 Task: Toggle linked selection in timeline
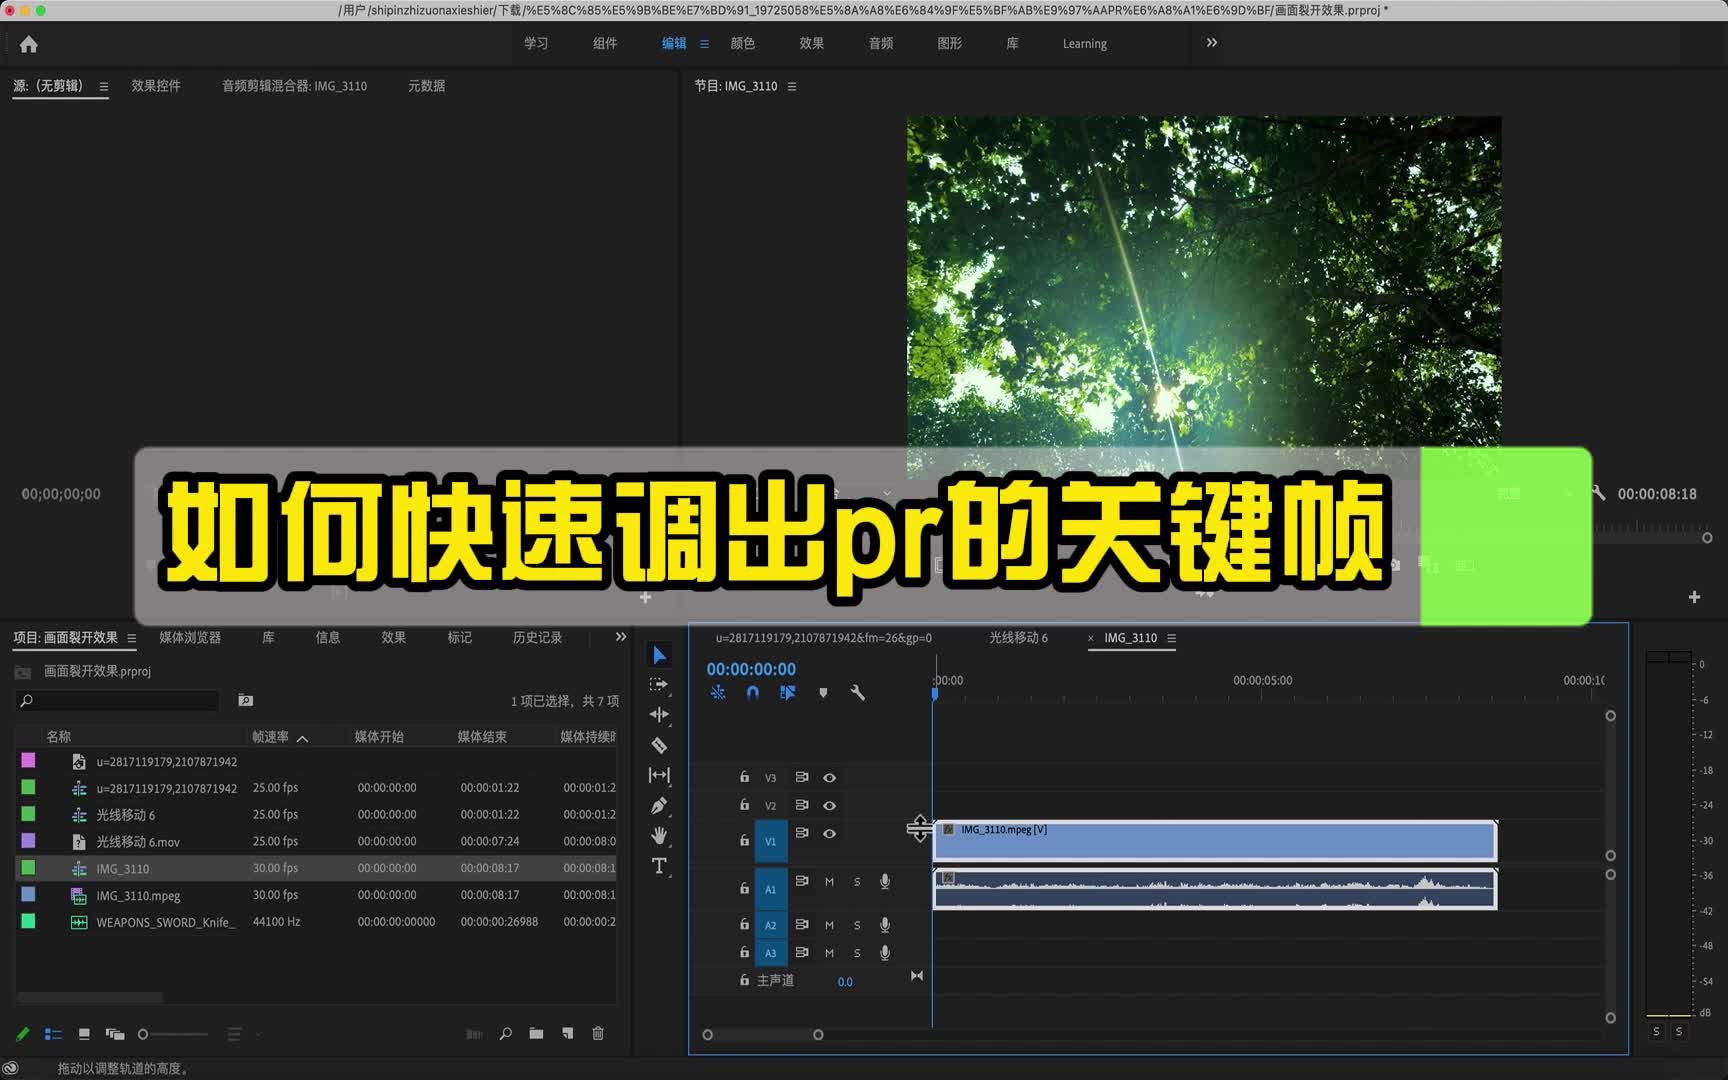coord(788,692)
